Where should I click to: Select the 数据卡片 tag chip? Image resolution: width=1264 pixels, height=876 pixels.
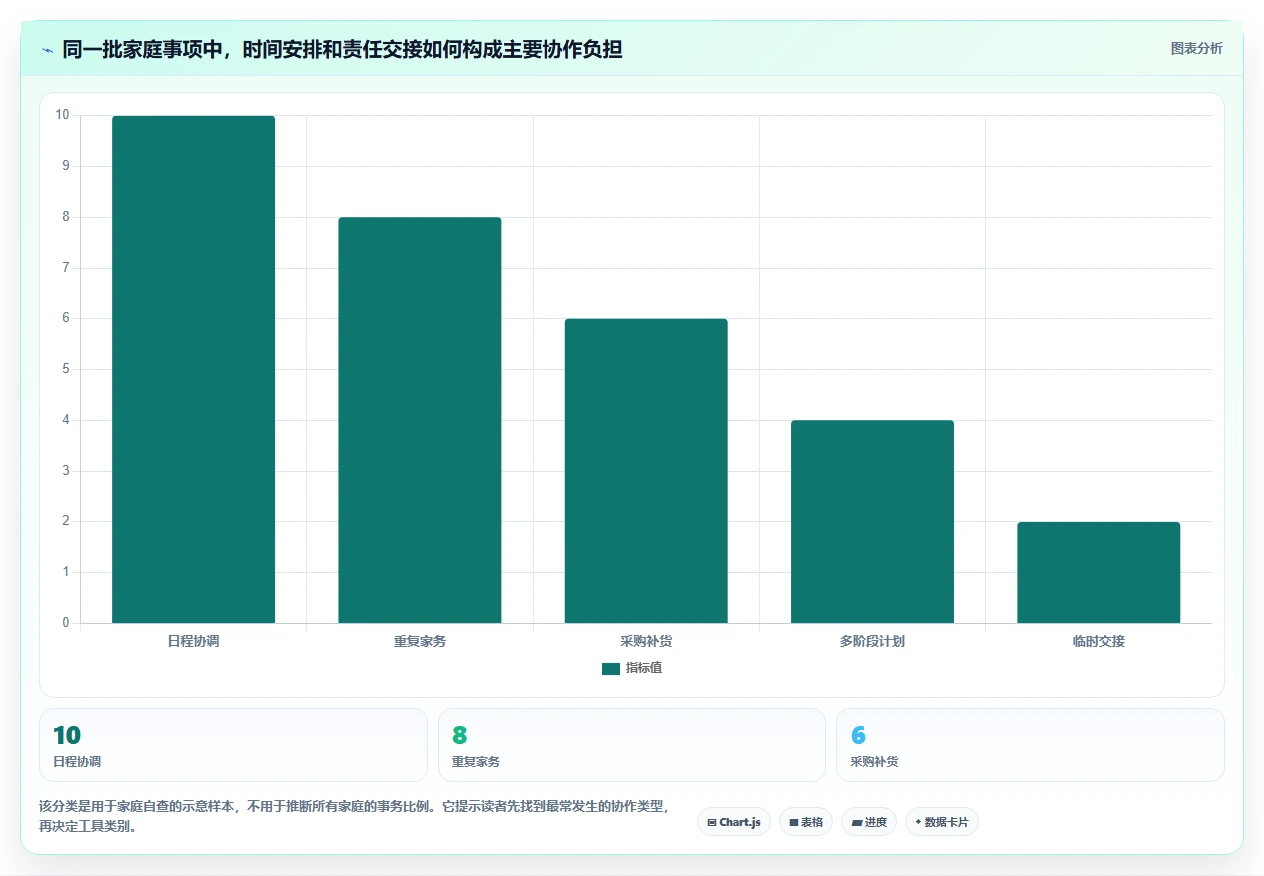(942, 822)
